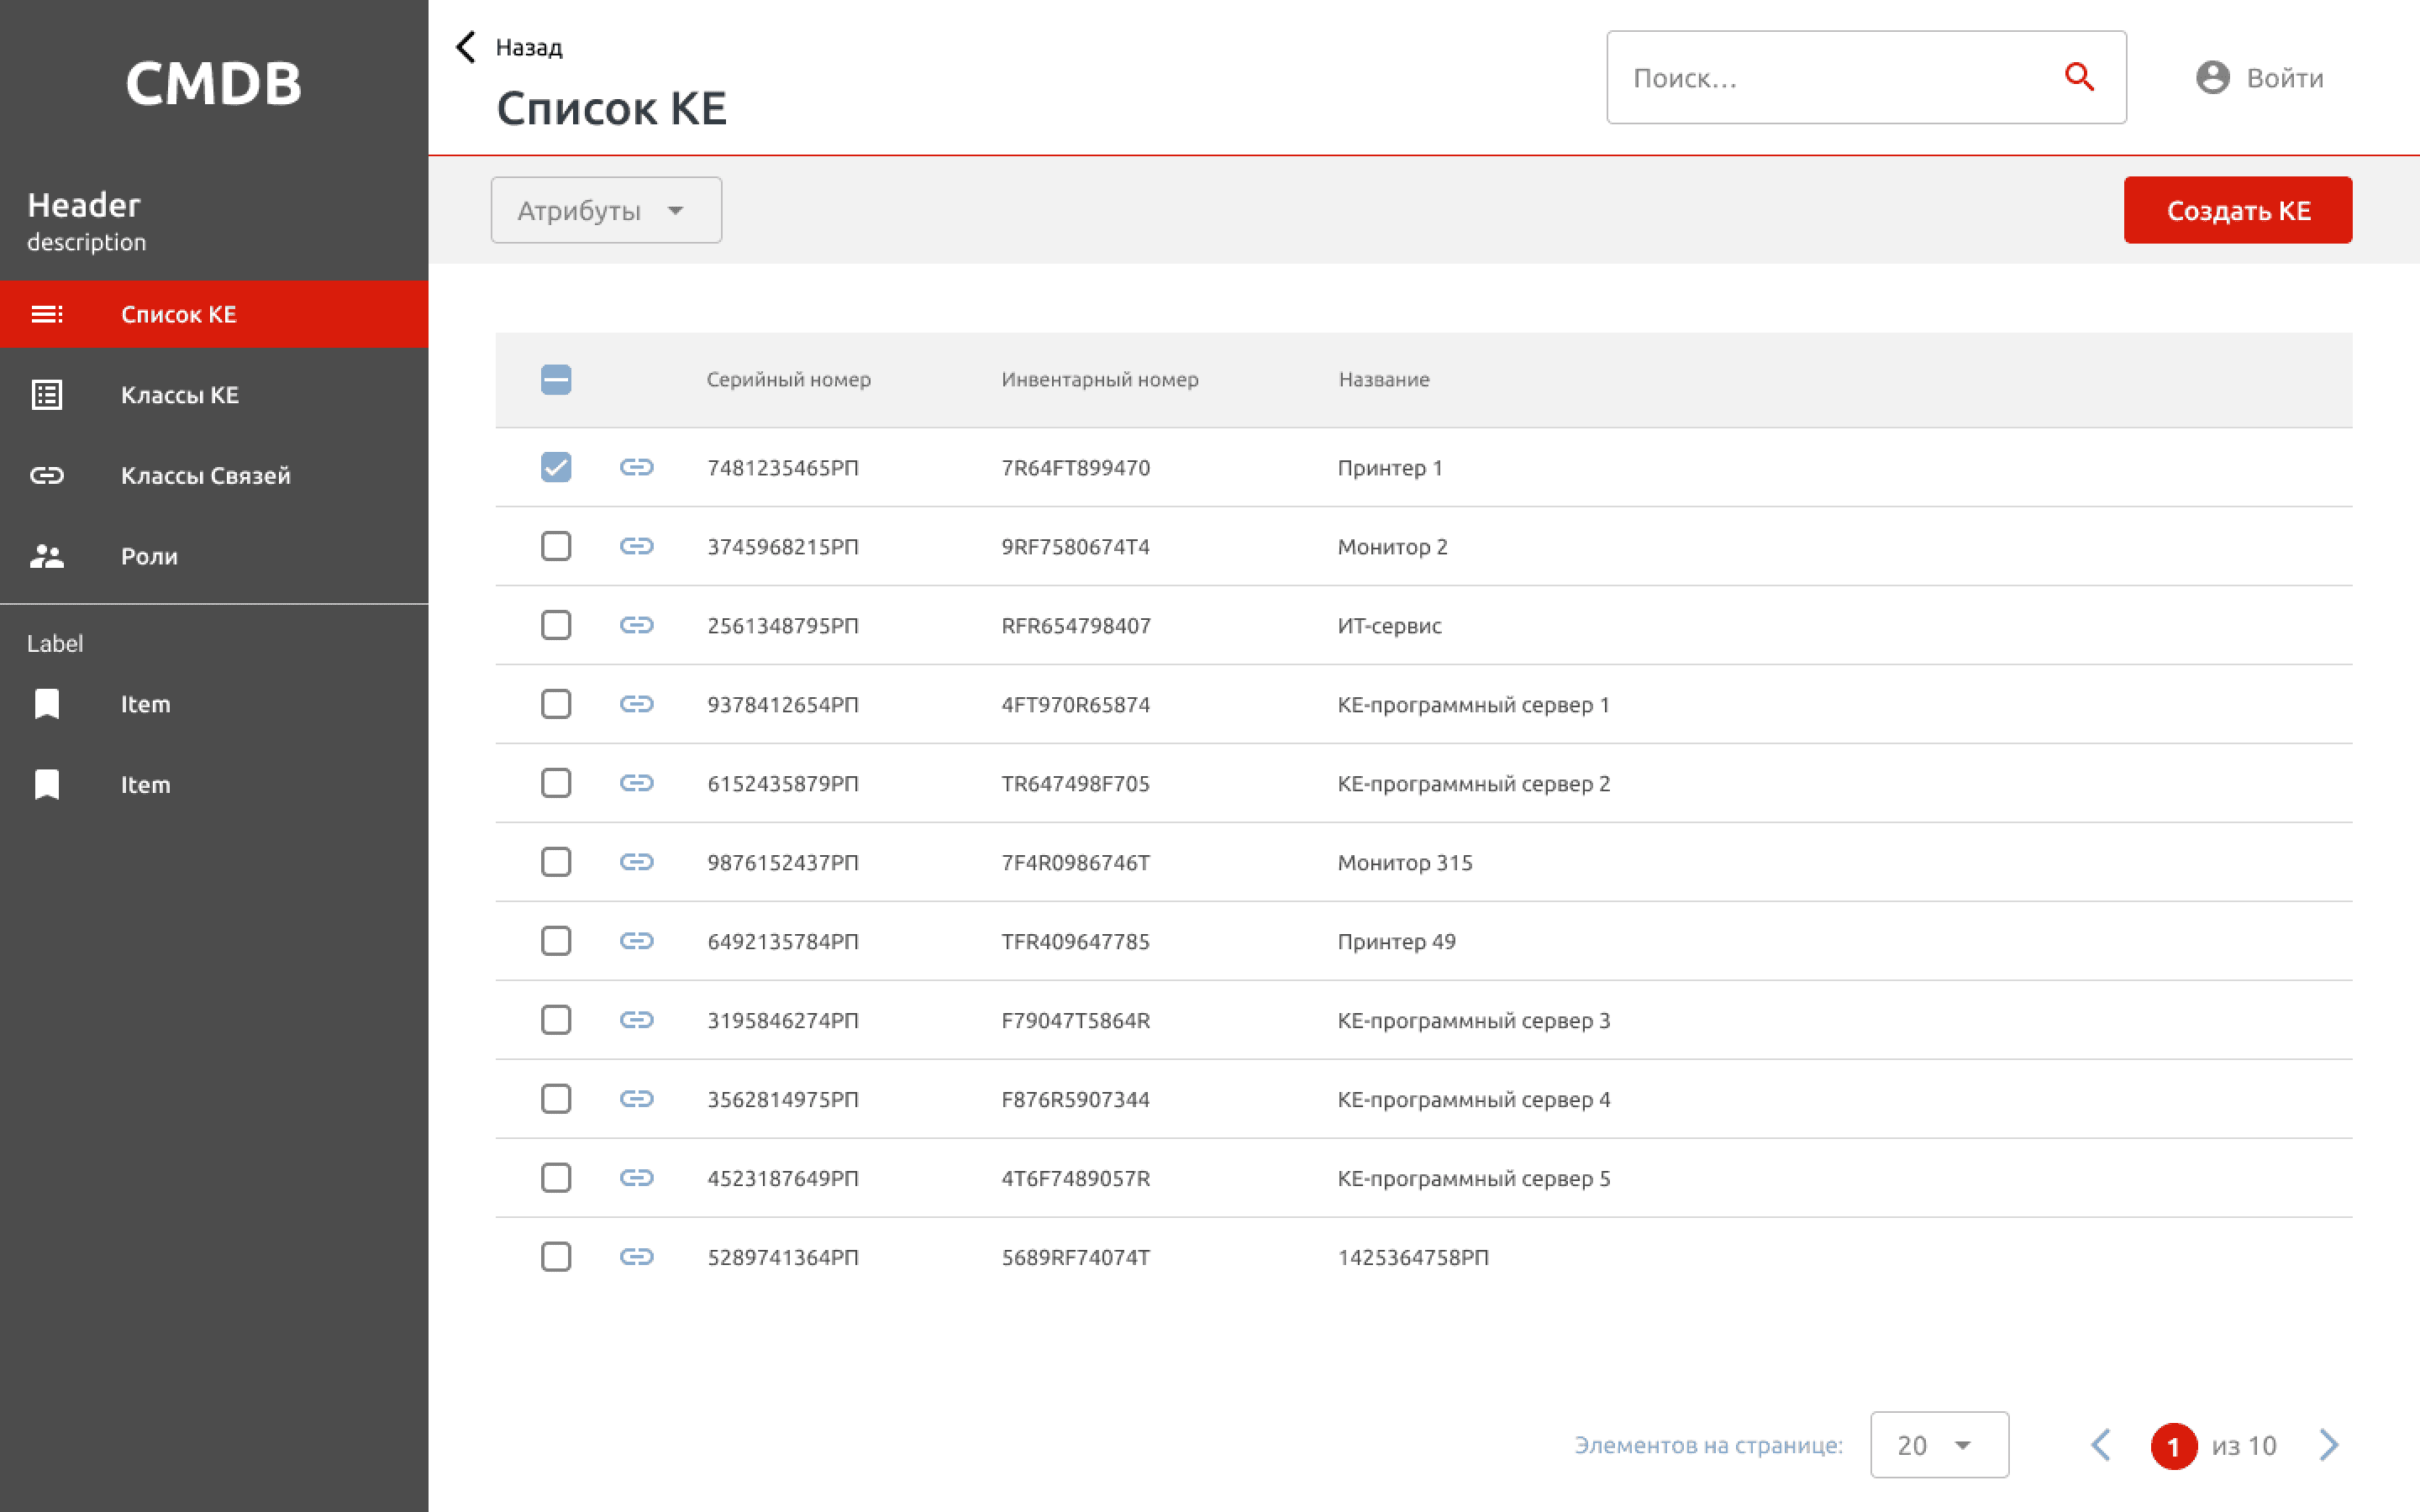The width and height of the screenshot is (2420, 1512).
Task: Check the box for row 5289741364РП
Action: pyautogui.click(x=556, y=1257)
